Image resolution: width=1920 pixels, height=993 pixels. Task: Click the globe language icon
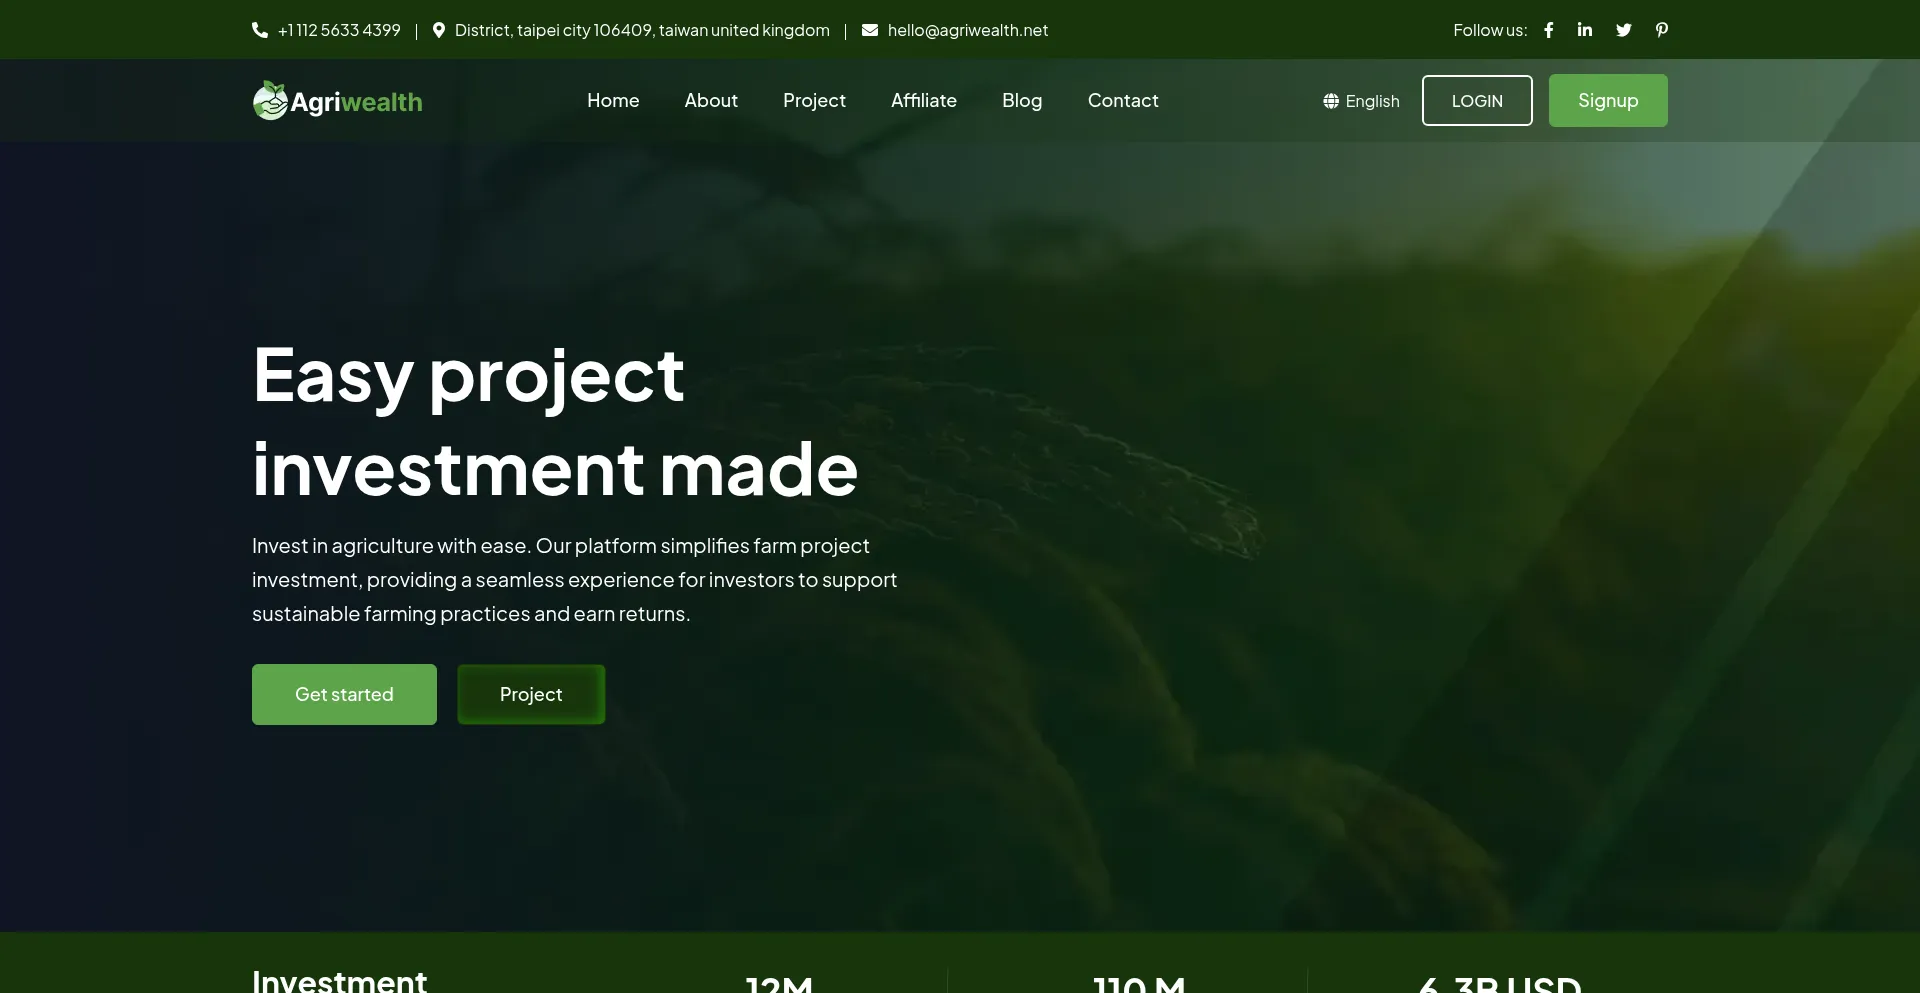coord(1331,101)
